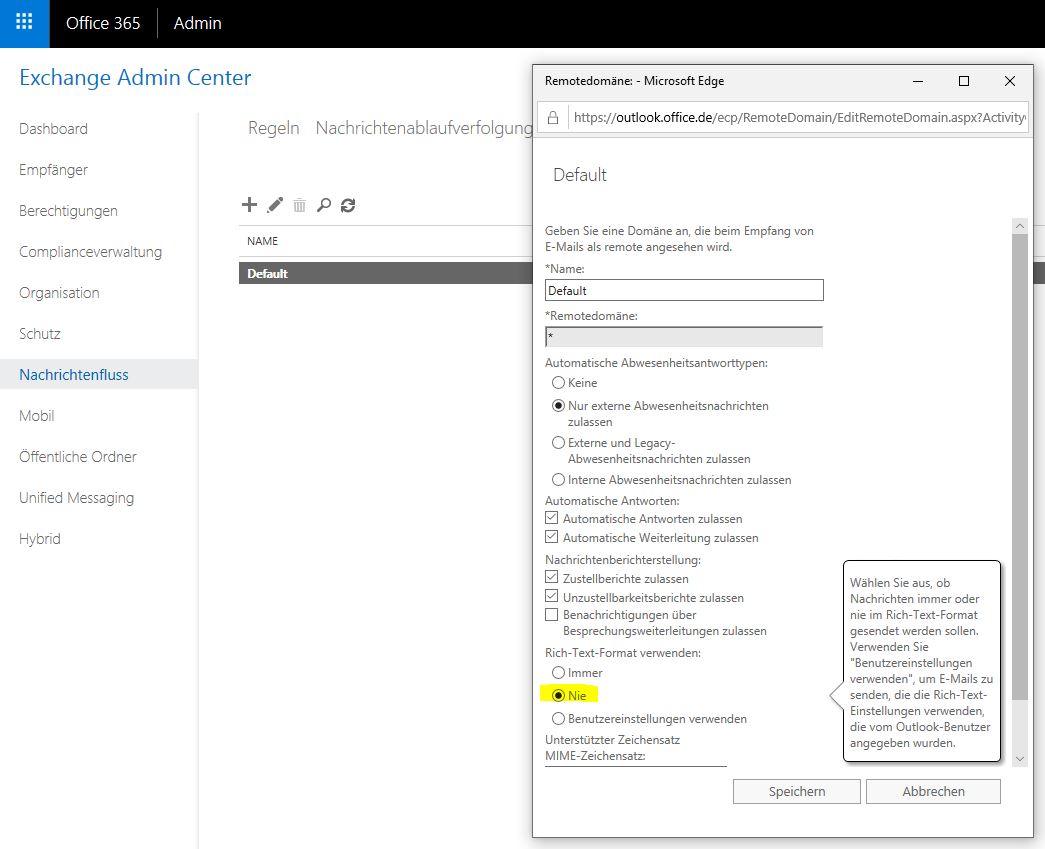Viewport: 1045px width, 849px height.
Task: Open the Office 365 app launcher grid
Action: pyautogui.click(x=24, y=24)
